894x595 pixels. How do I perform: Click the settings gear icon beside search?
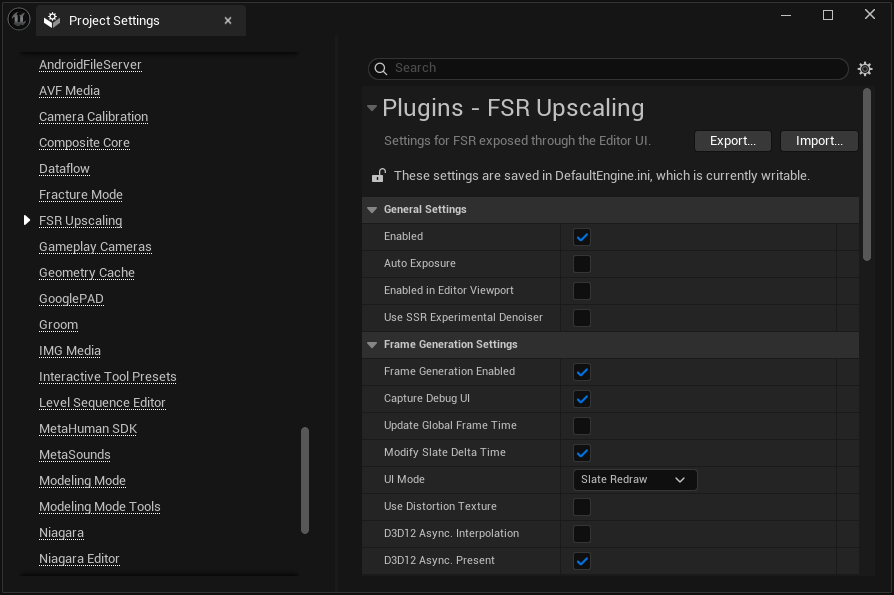pyautogui.click(x=865, y=69)
